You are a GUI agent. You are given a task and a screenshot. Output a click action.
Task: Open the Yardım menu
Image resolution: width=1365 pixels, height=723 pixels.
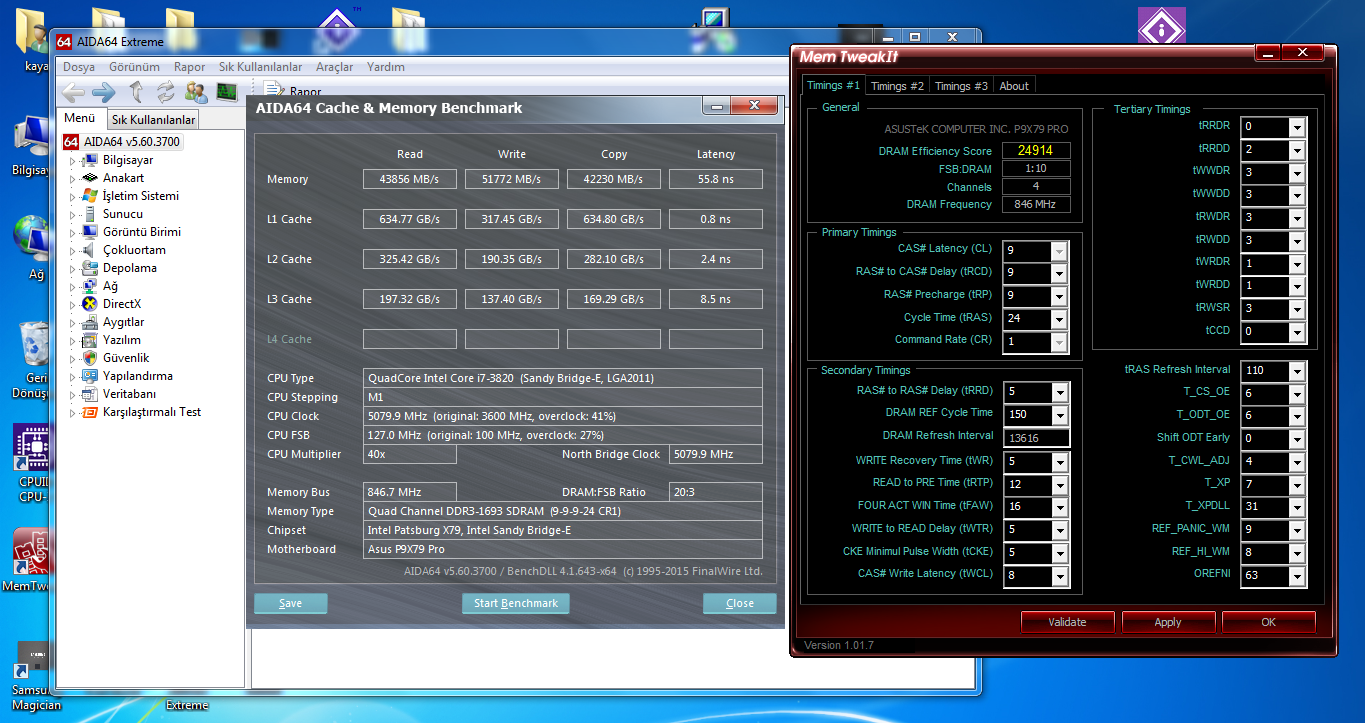tap(386, 67)
